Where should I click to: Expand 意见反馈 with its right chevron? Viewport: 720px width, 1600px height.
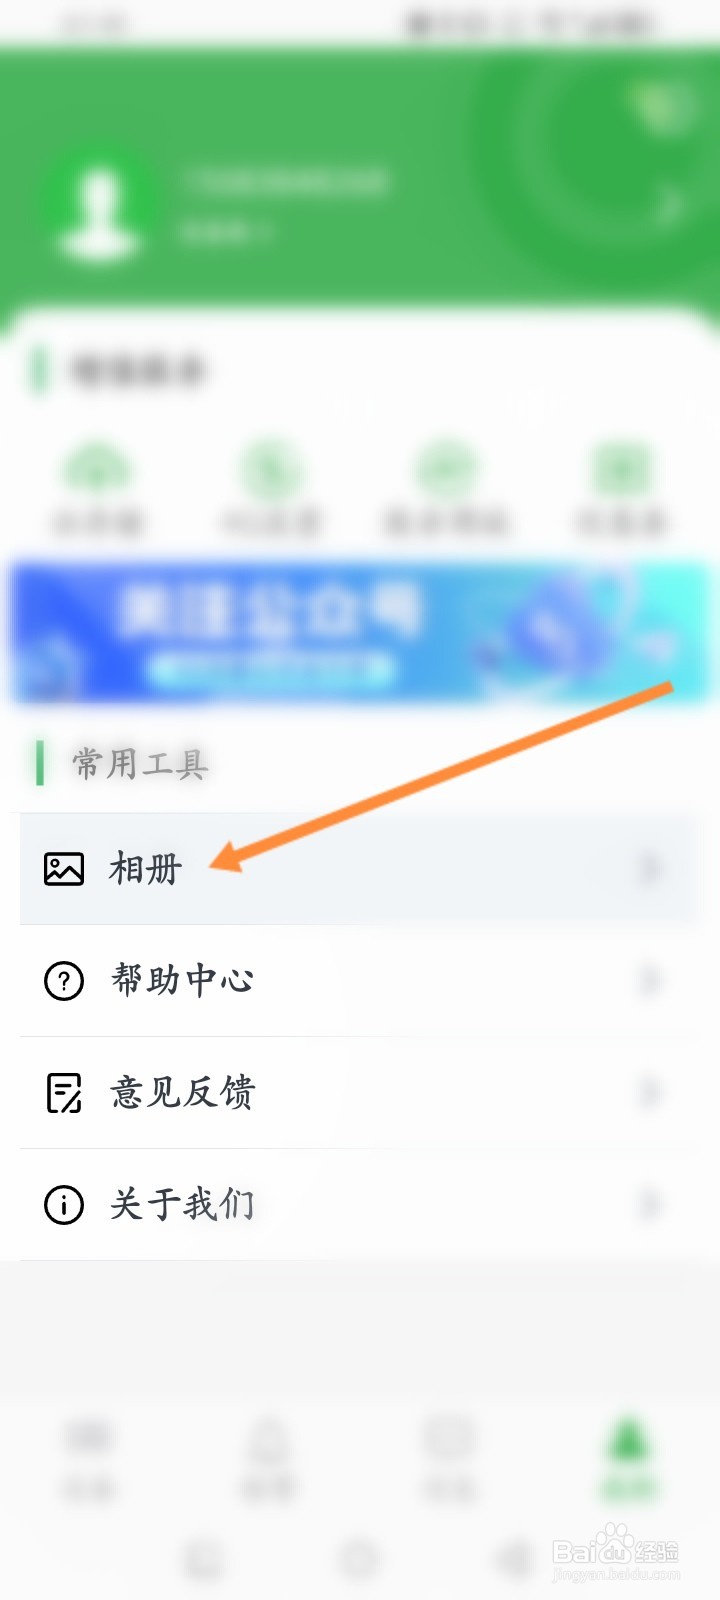650,1092
